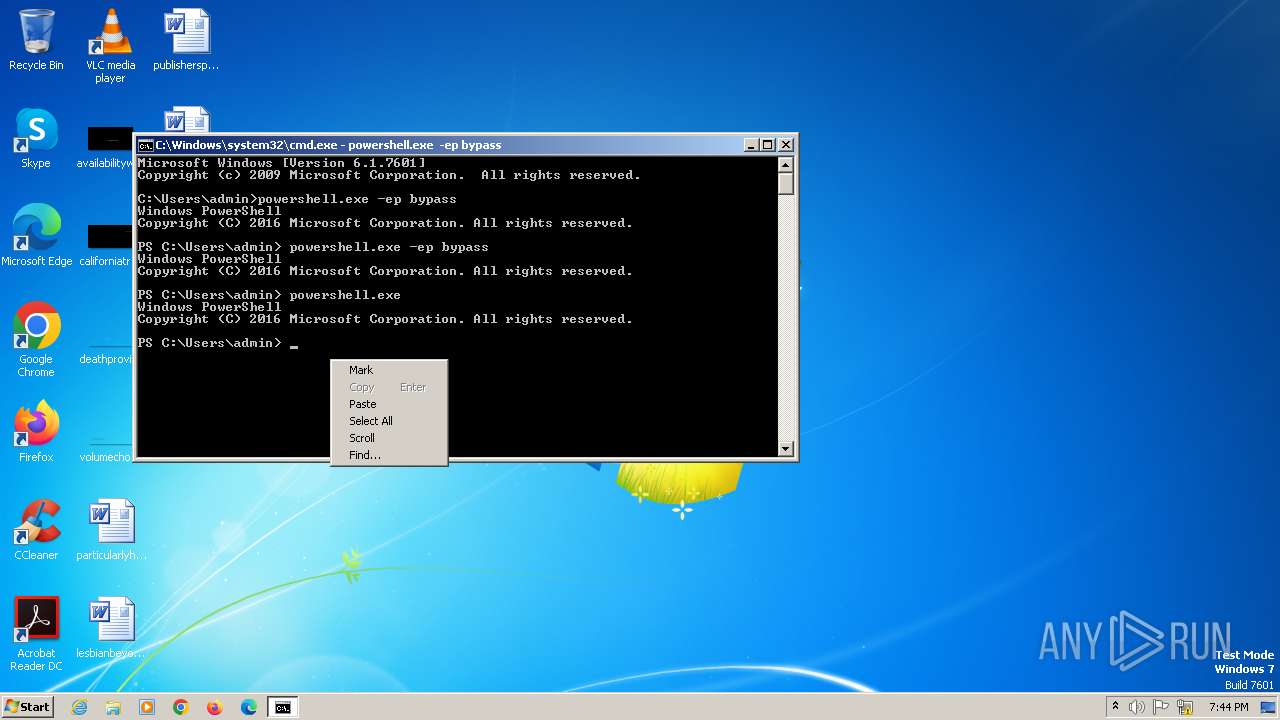Click the Action Center flag icon
The height and width of the screenshot is (720, 1280).
[x=1161, y=707]
